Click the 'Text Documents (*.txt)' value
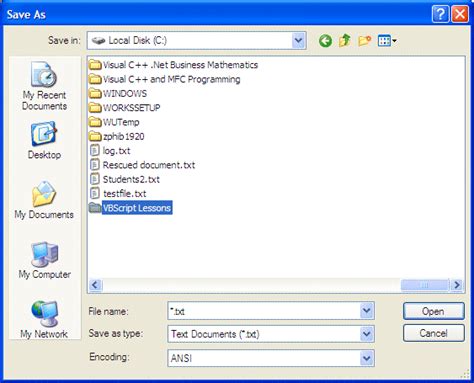474x383 pixels. pyautogui.click(x=215, y=334)
